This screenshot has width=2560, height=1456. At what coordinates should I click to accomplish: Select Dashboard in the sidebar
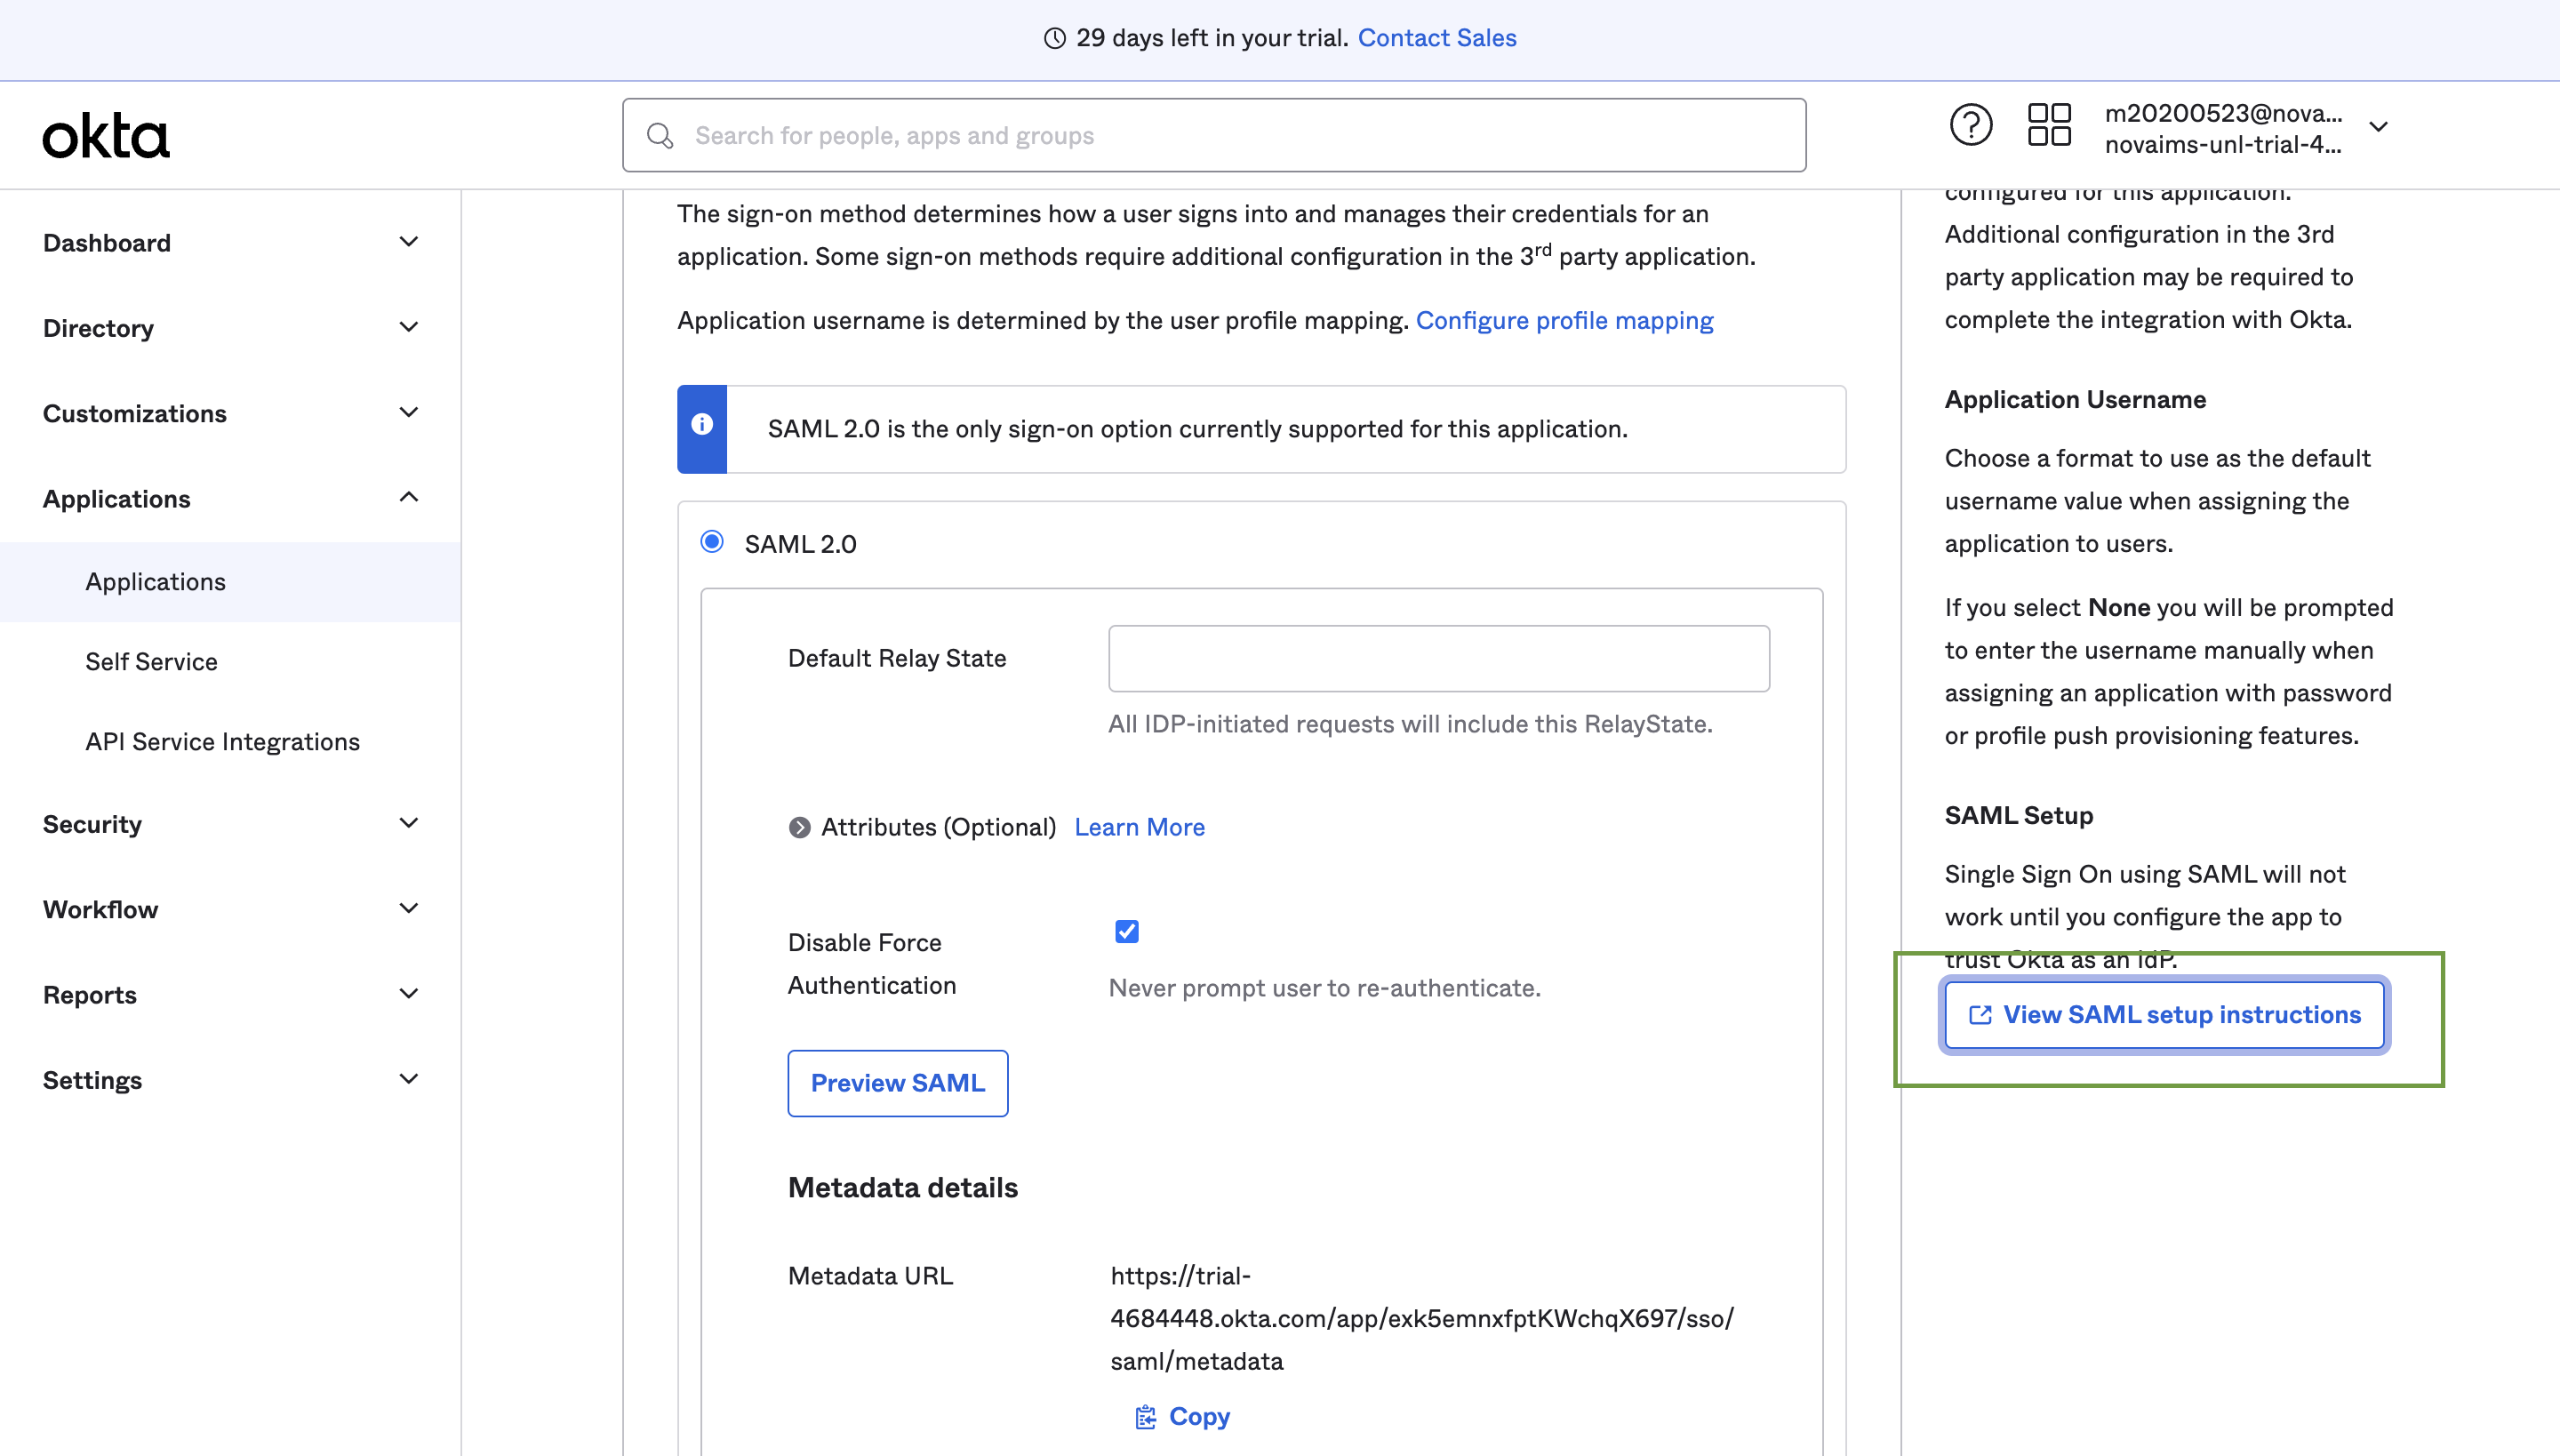click(x=107, y=243)
